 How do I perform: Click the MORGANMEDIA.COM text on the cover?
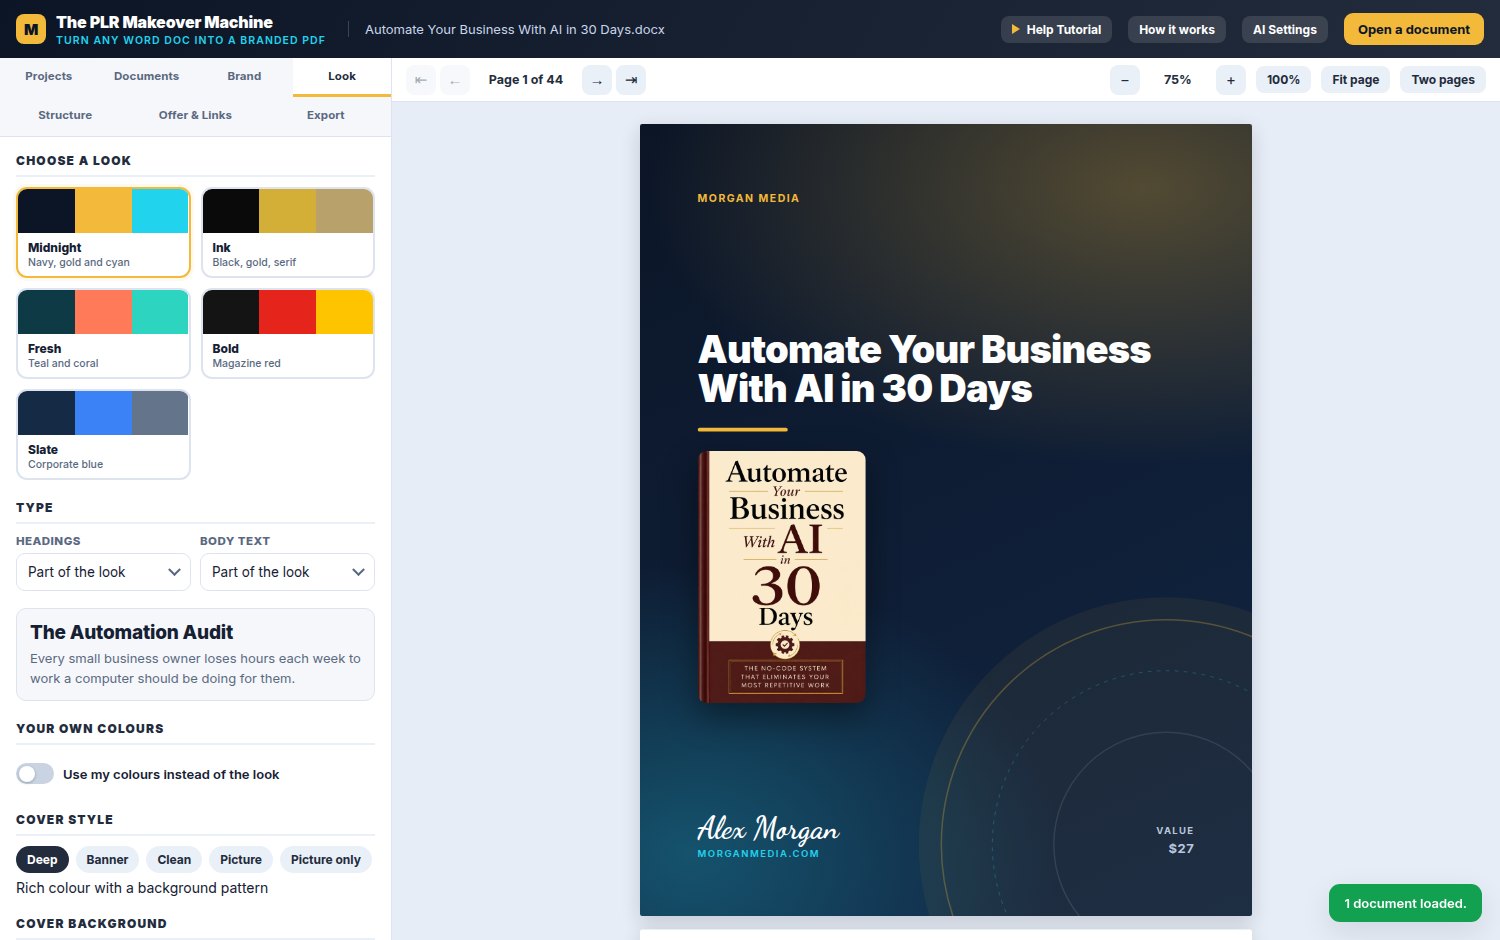[x=758, y=854]
